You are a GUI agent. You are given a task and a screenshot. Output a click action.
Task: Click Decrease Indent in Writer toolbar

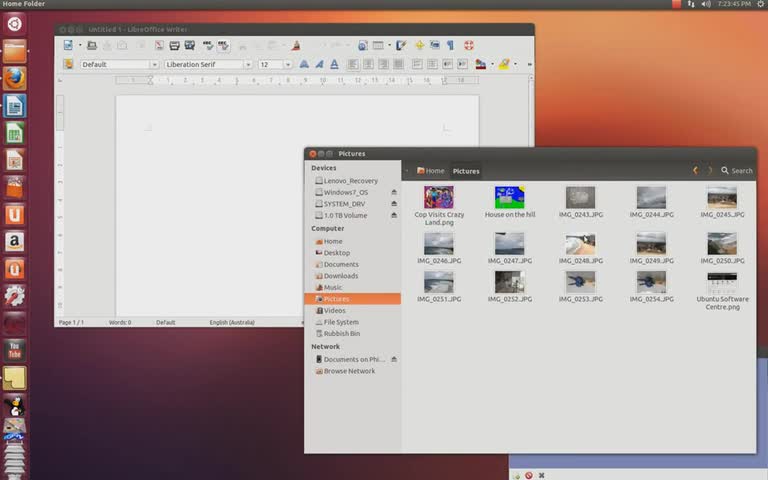point(447,64)
